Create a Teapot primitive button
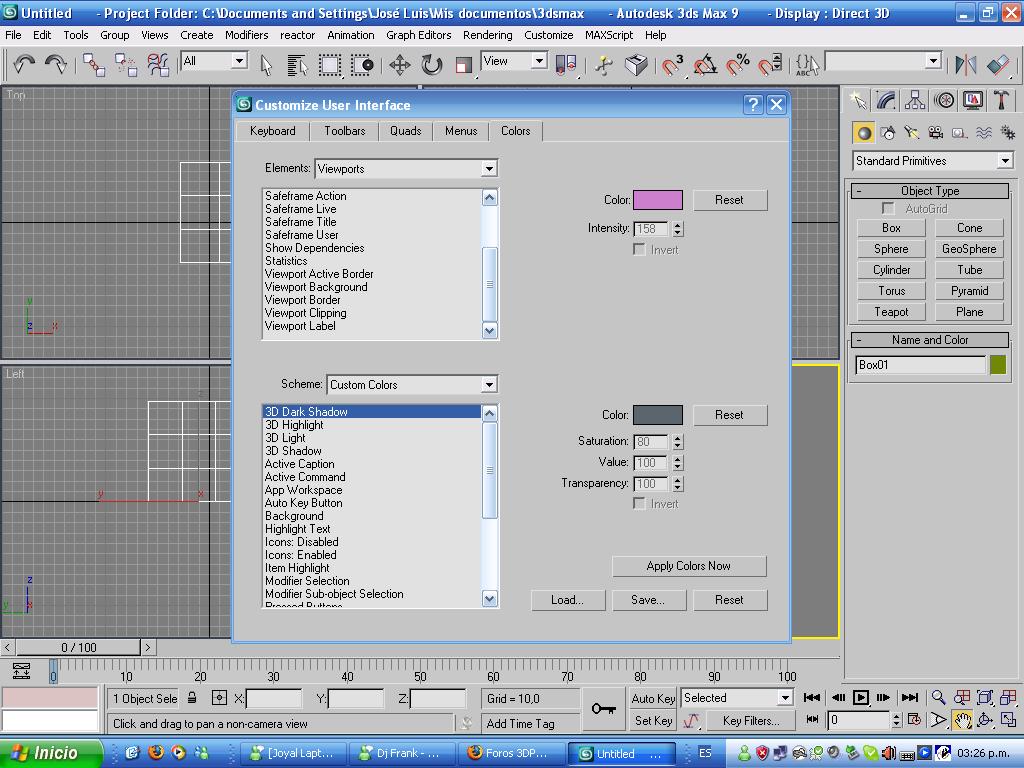The image size is (1024, 768). (891, 312)
